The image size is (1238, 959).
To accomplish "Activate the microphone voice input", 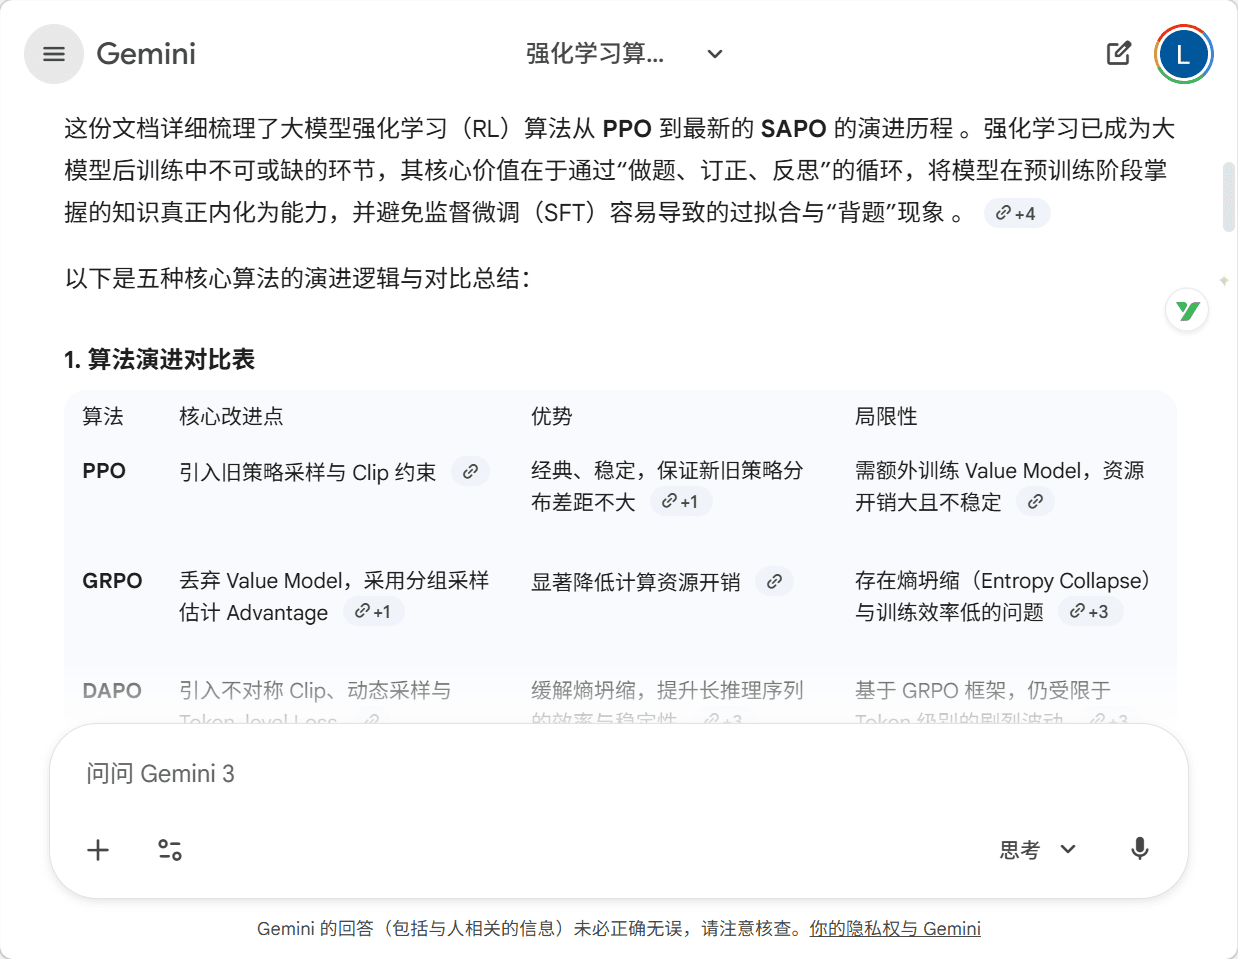I will click(x=1139, y=849).
